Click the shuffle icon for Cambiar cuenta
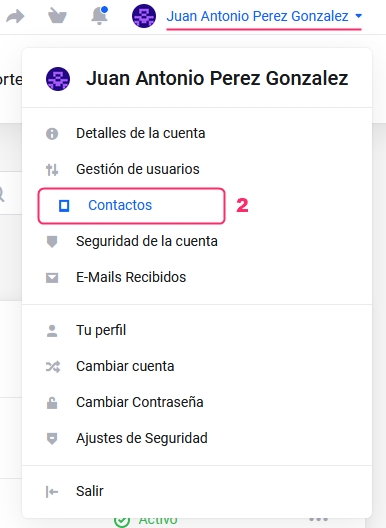Image resolution: width=386 pixels, height=528 pixels. click(x=53, y=366)
